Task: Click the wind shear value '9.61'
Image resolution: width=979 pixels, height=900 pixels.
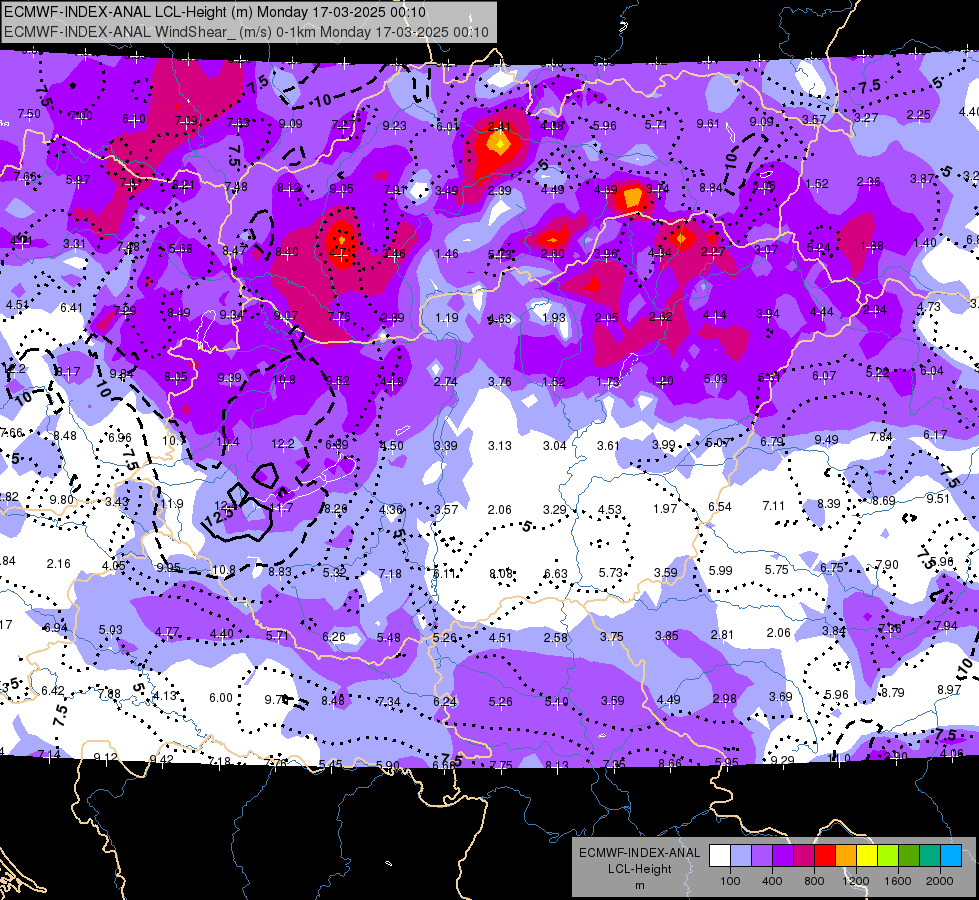Action: pos(708,124)
